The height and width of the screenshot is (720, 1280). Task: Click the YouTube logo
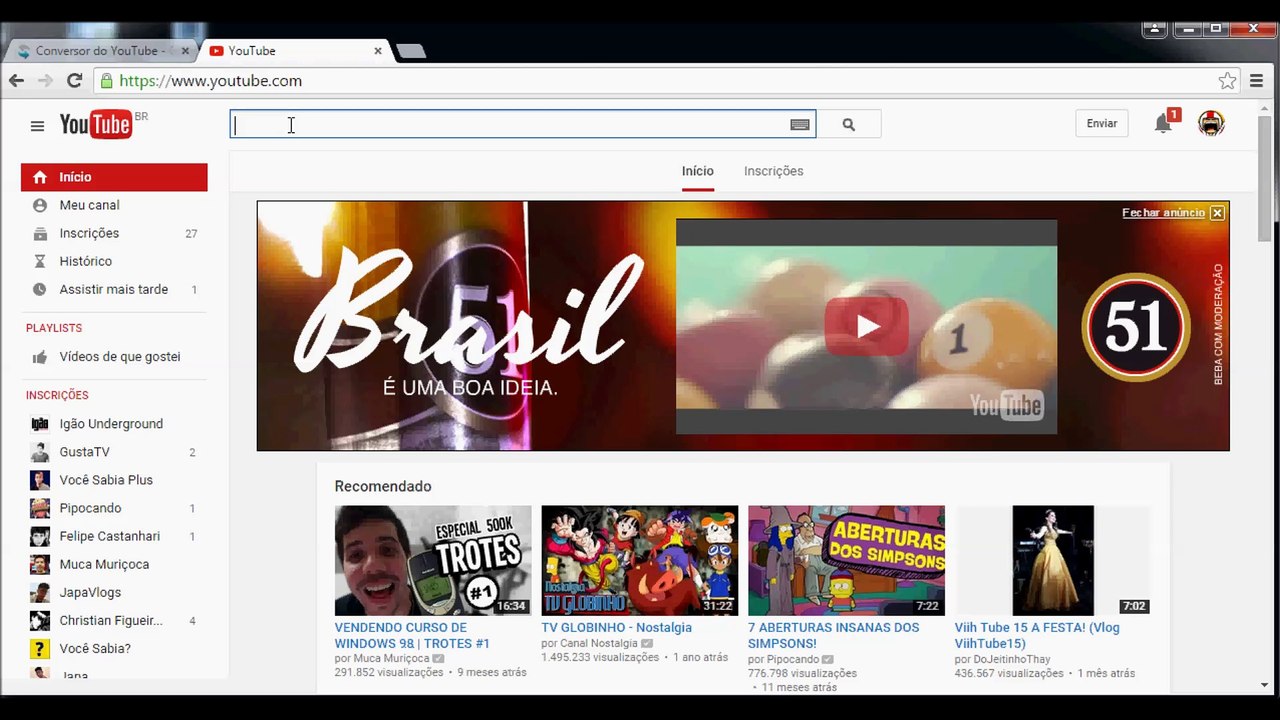96,124
